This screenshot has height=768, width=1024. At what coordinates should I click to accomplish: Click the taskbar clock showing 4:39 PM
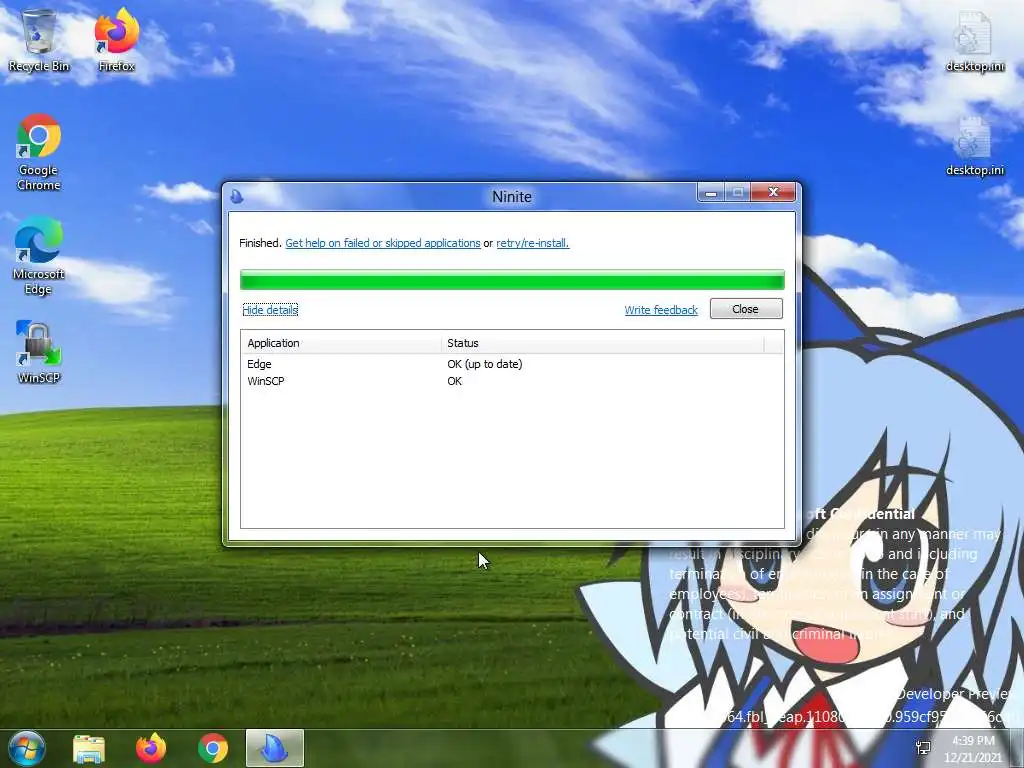point(972,749)
